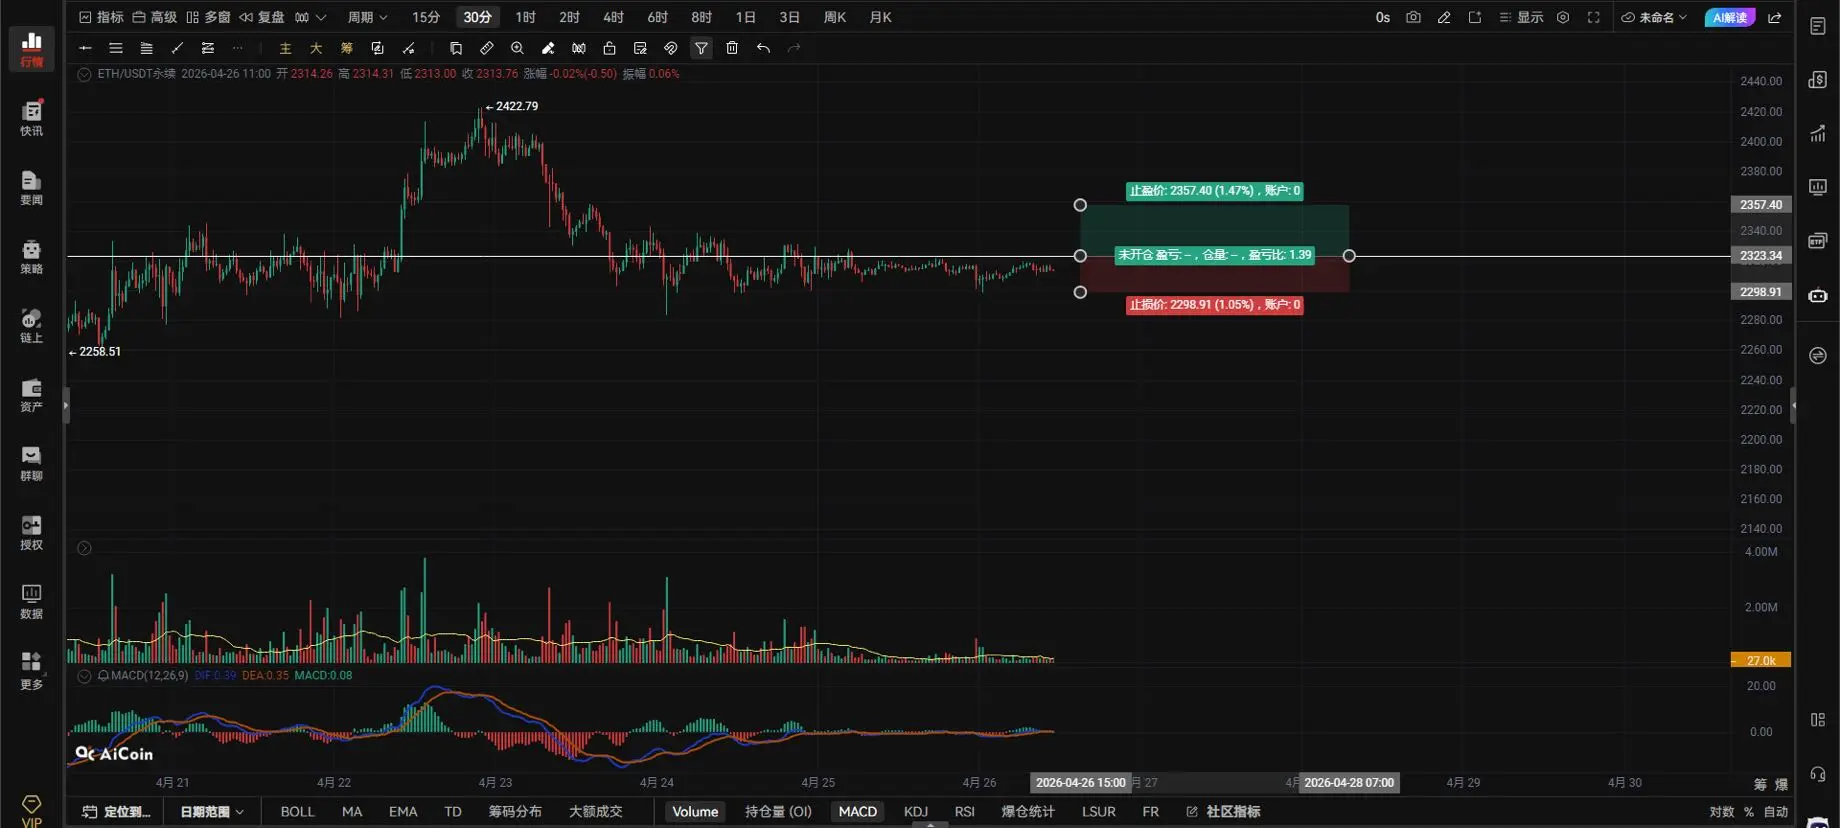Collapse the ETH/USDT main chart legend
The width and height of the screenshot is (1840, 828).
(x=84, y=74)
